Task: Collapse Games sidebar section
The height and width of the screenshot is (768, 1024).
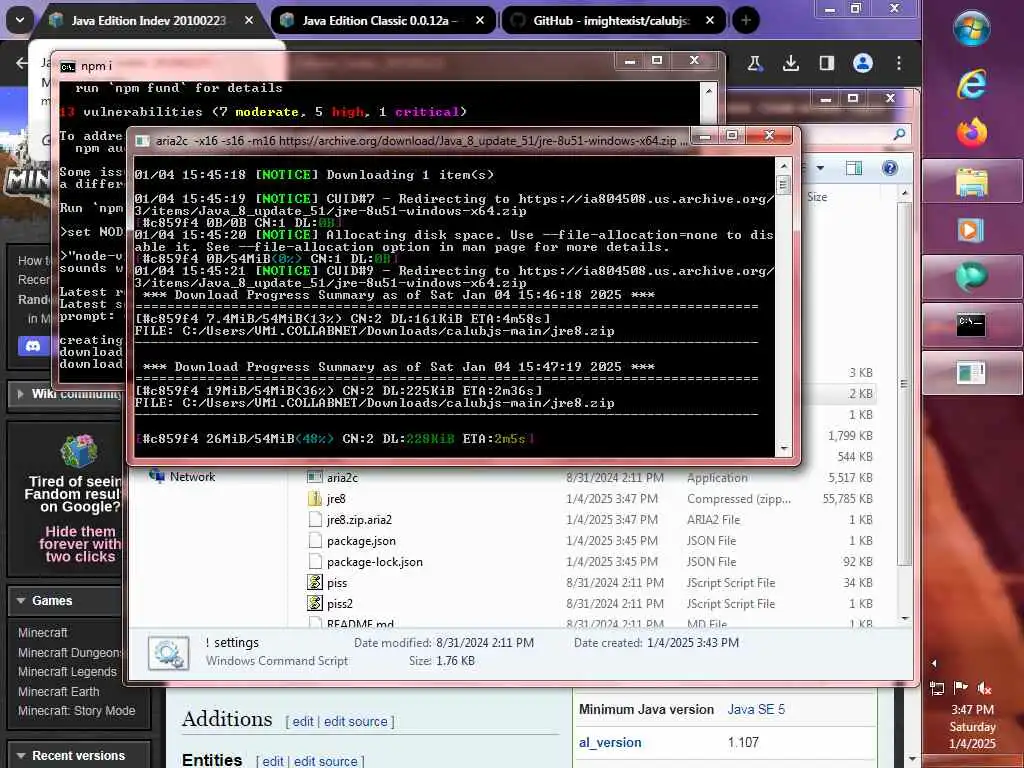Action: [x=22, y=601]
